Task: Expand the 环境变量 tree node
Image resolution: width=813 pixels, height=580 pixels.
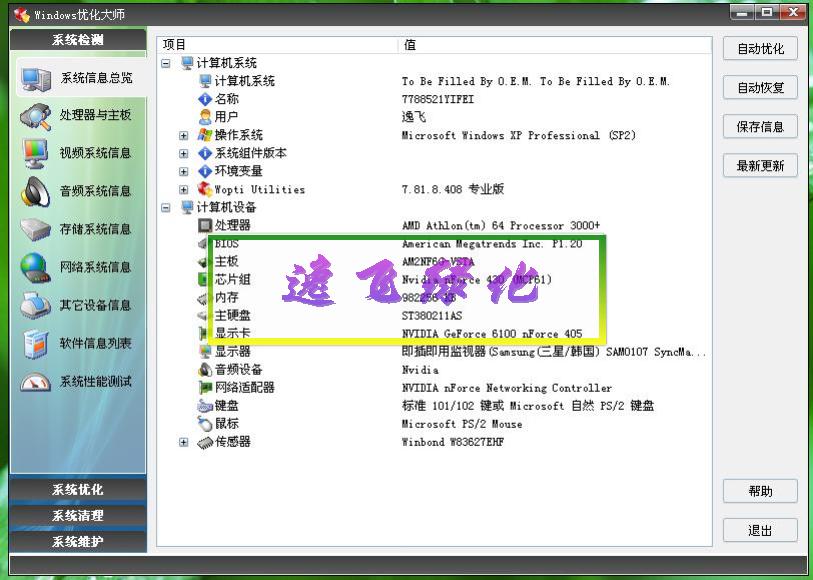Action: pos(184,172)
